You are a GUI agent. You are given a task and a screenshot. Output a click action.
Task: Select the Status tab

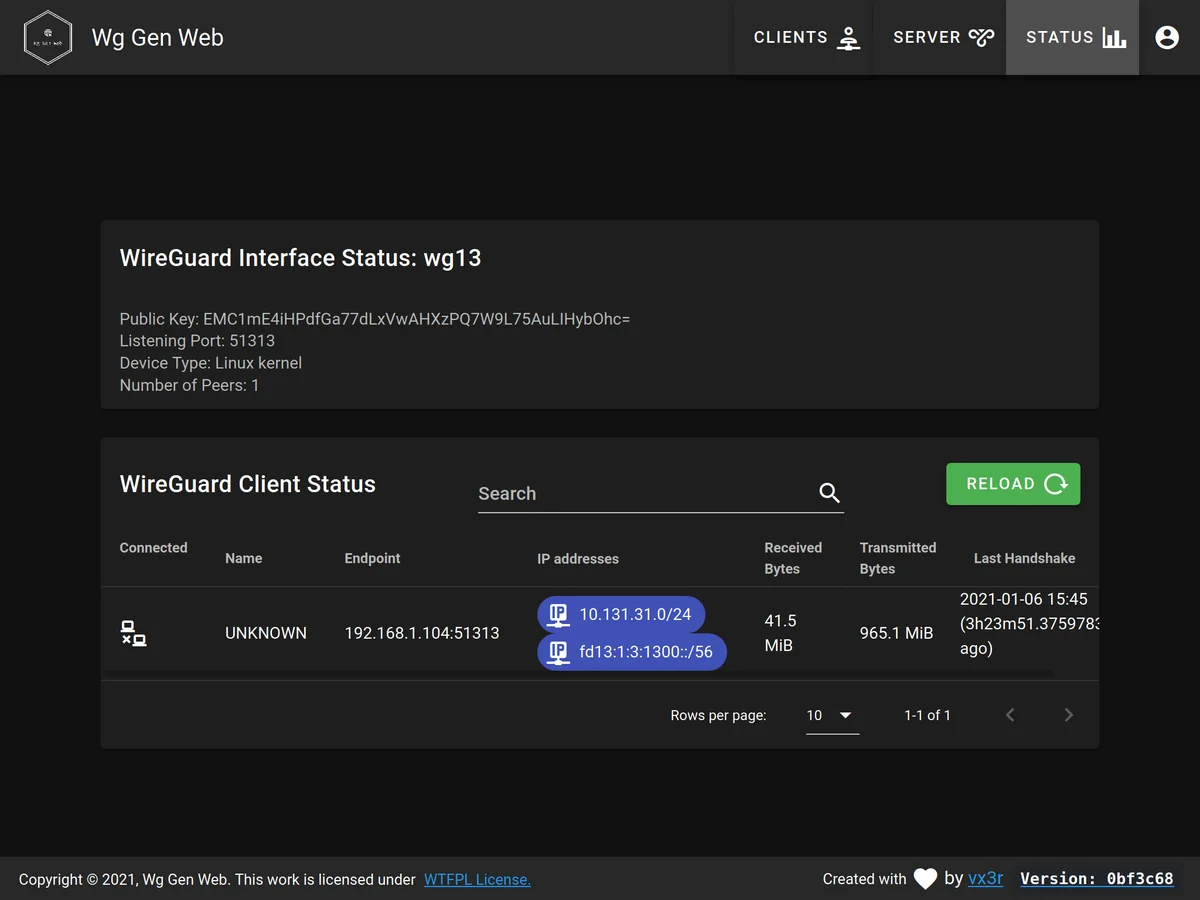coord(1073,38)
